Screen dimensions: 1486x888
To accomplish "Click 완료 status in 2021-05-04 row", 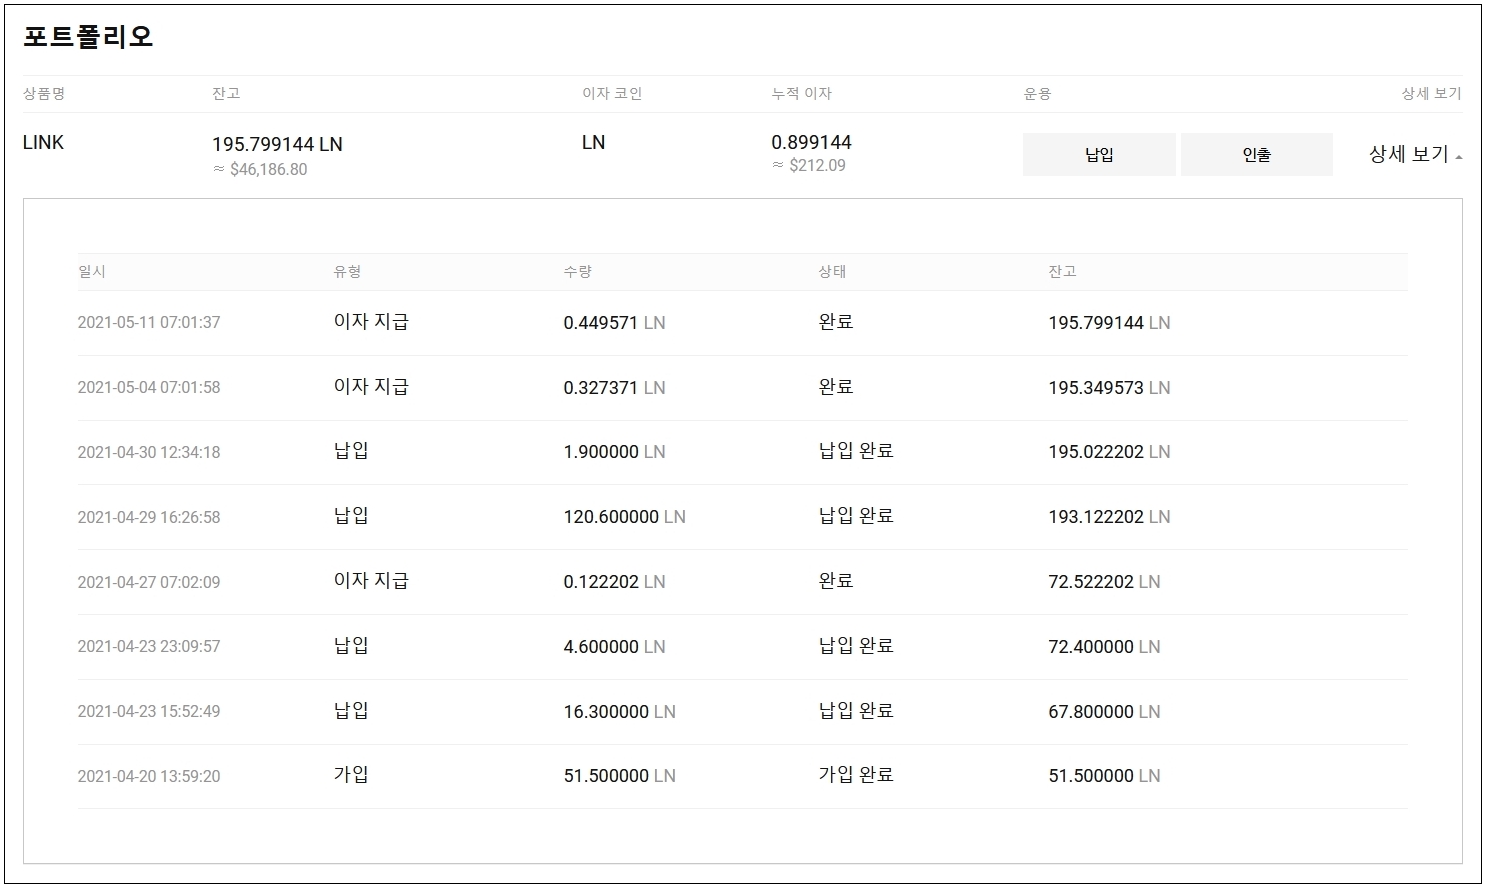I will pyautogui.click(x=836, y=387).
